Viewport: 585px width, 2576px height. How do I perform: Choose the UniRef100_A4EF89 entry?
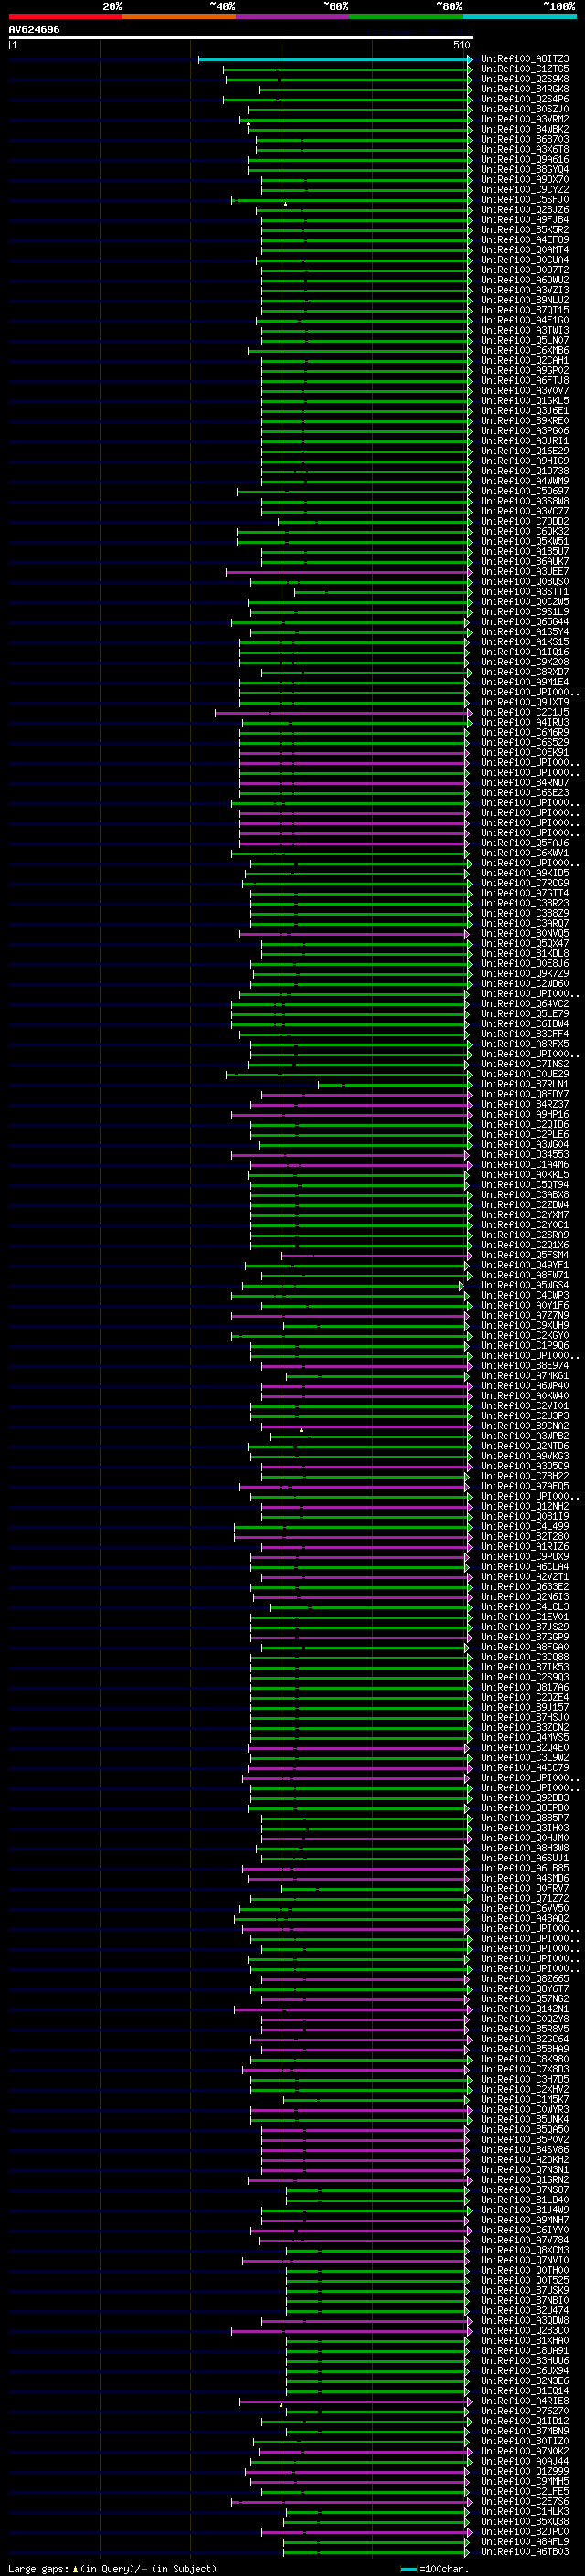click(x=525, y=239)
